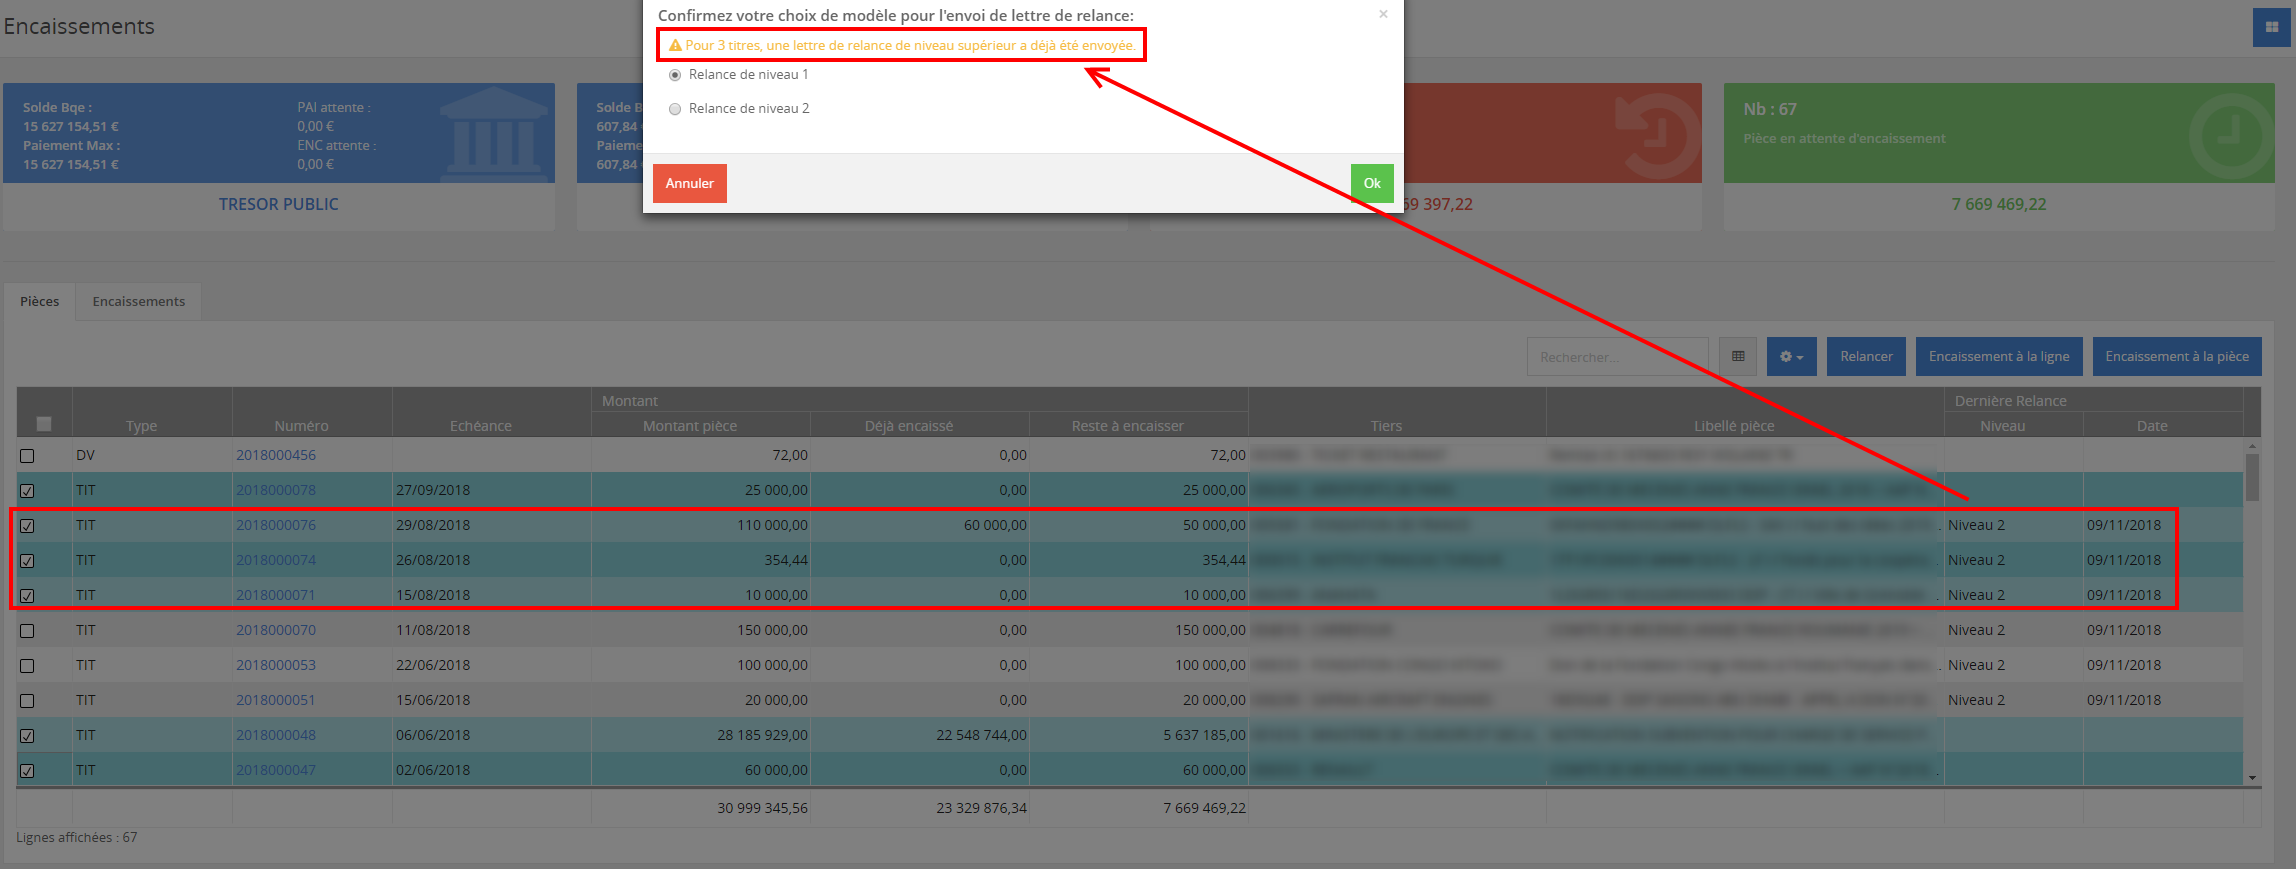This screenshot has width=2296, height=869.
Task: Click the Encaissement à la ligne button
Action: [1998, 357]
